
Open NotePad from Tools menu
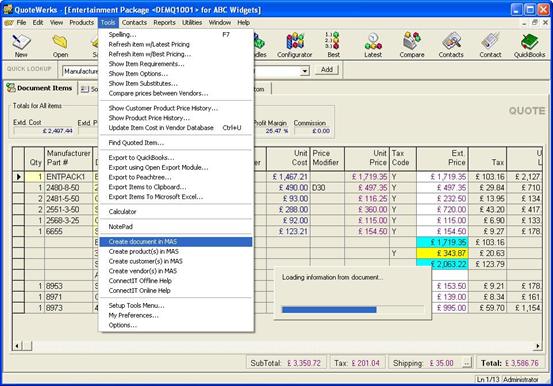pos(176,227)
